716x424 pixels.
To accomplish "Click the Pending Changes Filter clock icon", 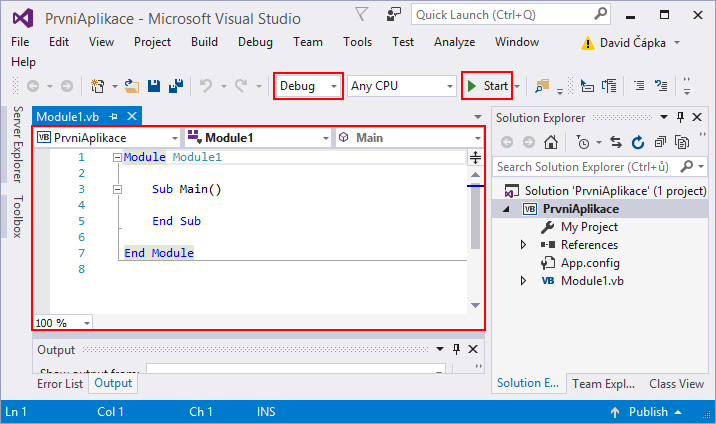I will click(x=583, y=142).
